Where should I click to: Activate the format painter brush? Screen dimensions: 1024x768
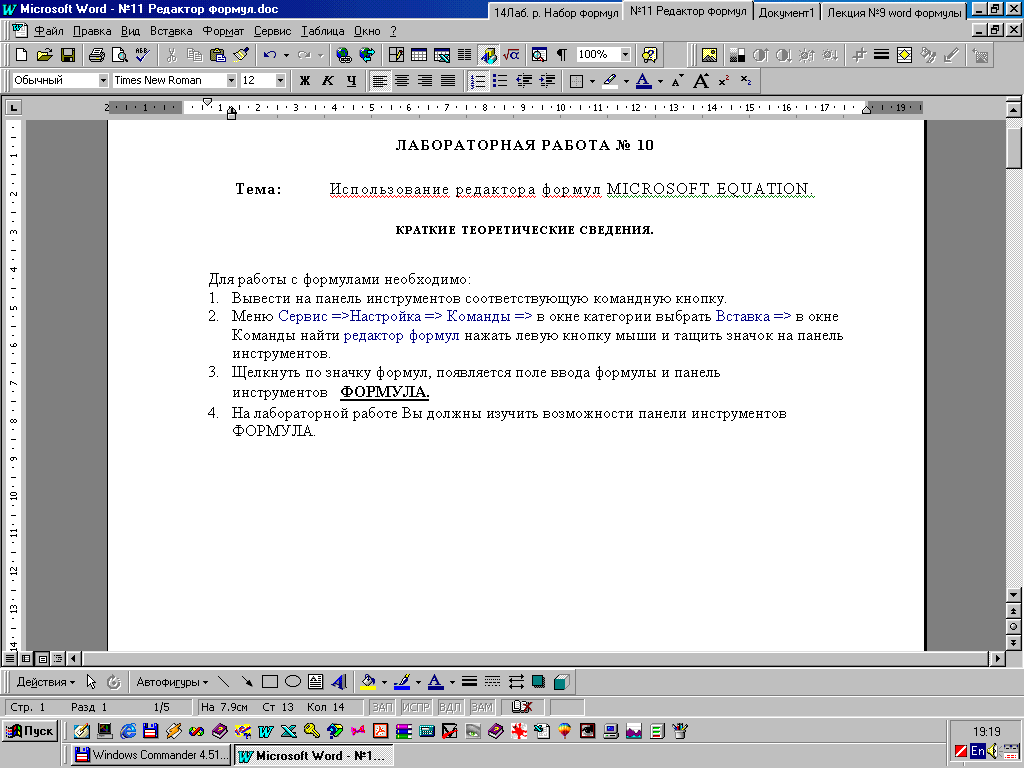241,55
